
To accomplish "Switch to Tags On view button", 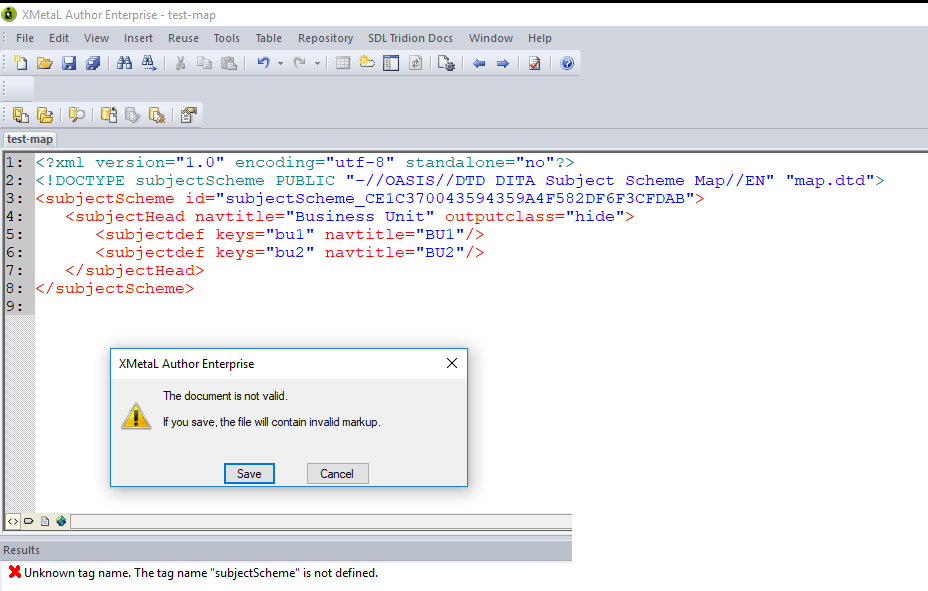I will tap(29, 521).
